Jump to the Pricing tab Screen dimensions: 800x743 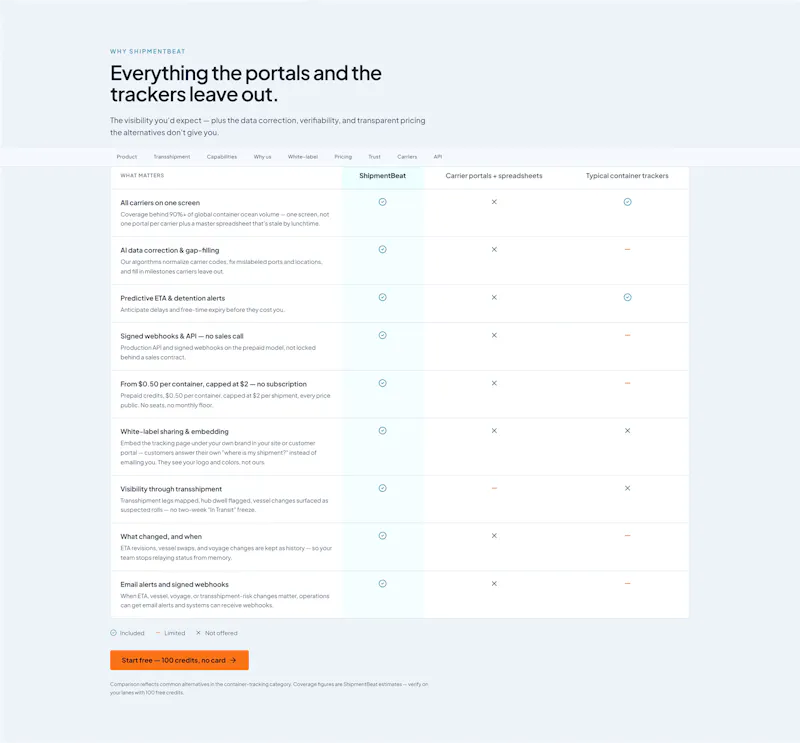coord(343,157)
